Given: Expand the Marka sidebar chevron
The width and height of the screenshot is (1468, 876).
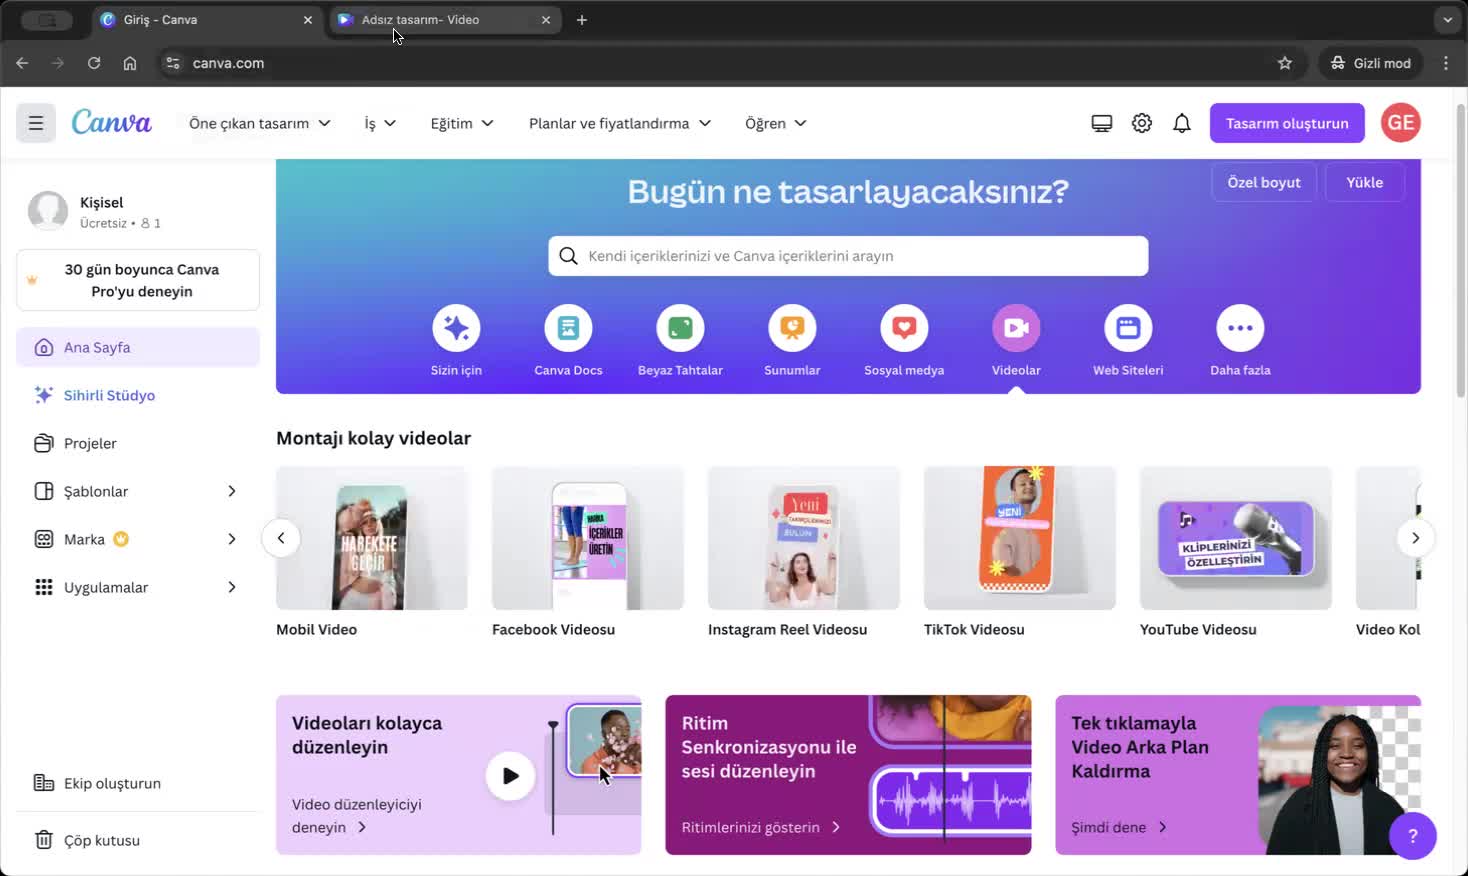Looking at the screenshot, I should [x=232, y=539].
